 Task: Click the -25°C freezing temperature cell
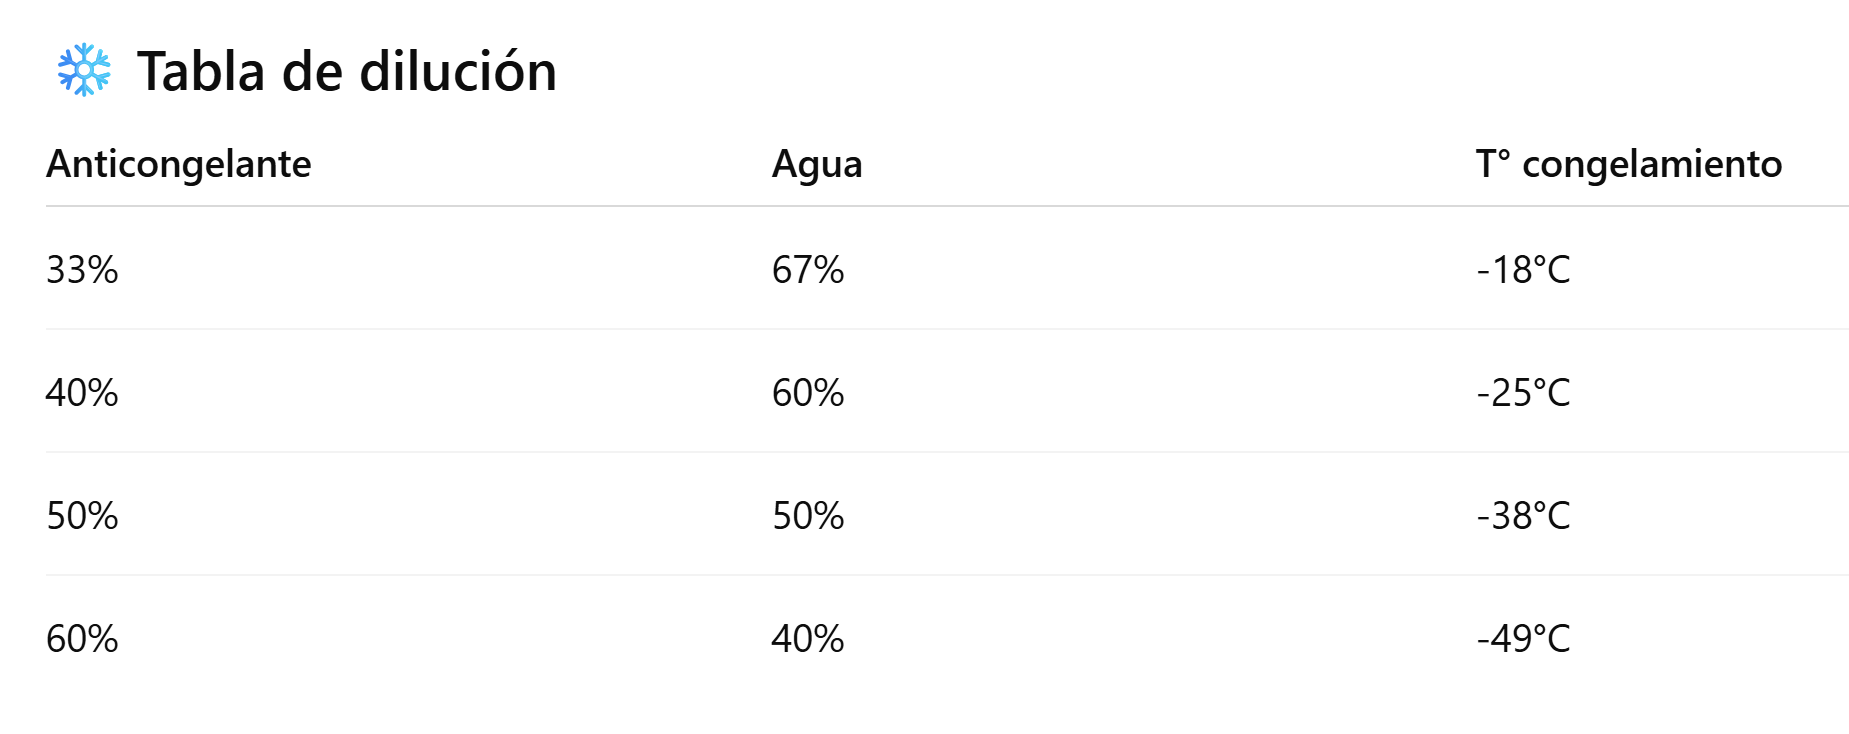click(1523, 393)
